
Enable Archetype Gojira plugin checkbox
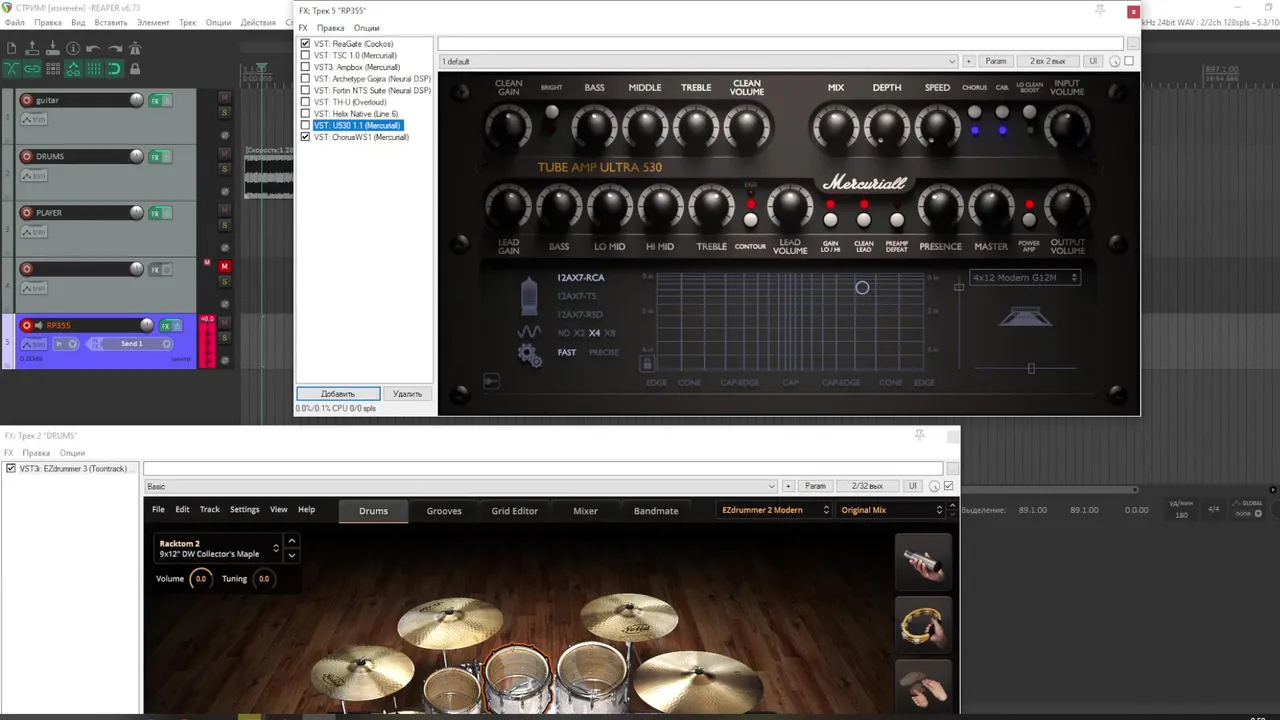[x=306, y=78]
